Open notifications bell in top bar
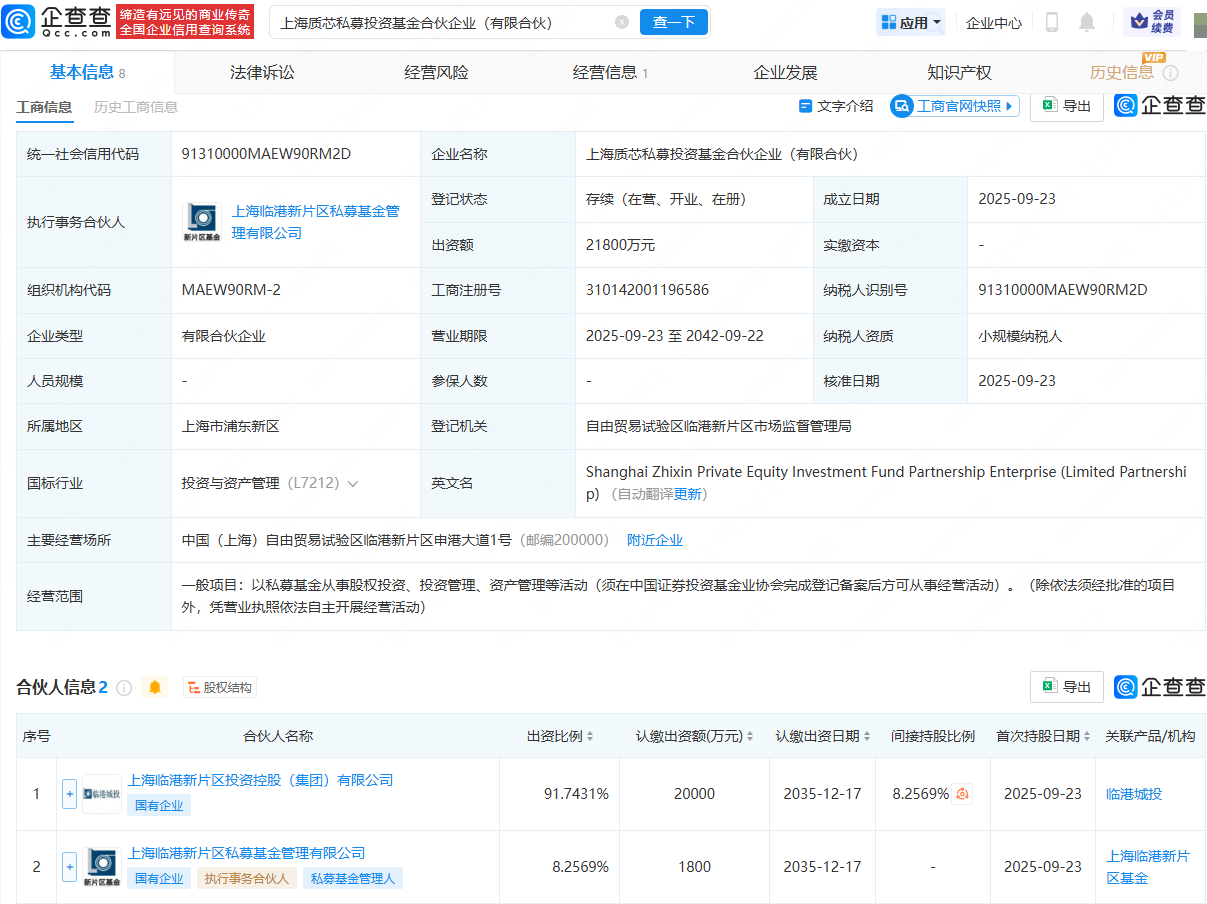The image size is (1207, 904). [1087, 22]
